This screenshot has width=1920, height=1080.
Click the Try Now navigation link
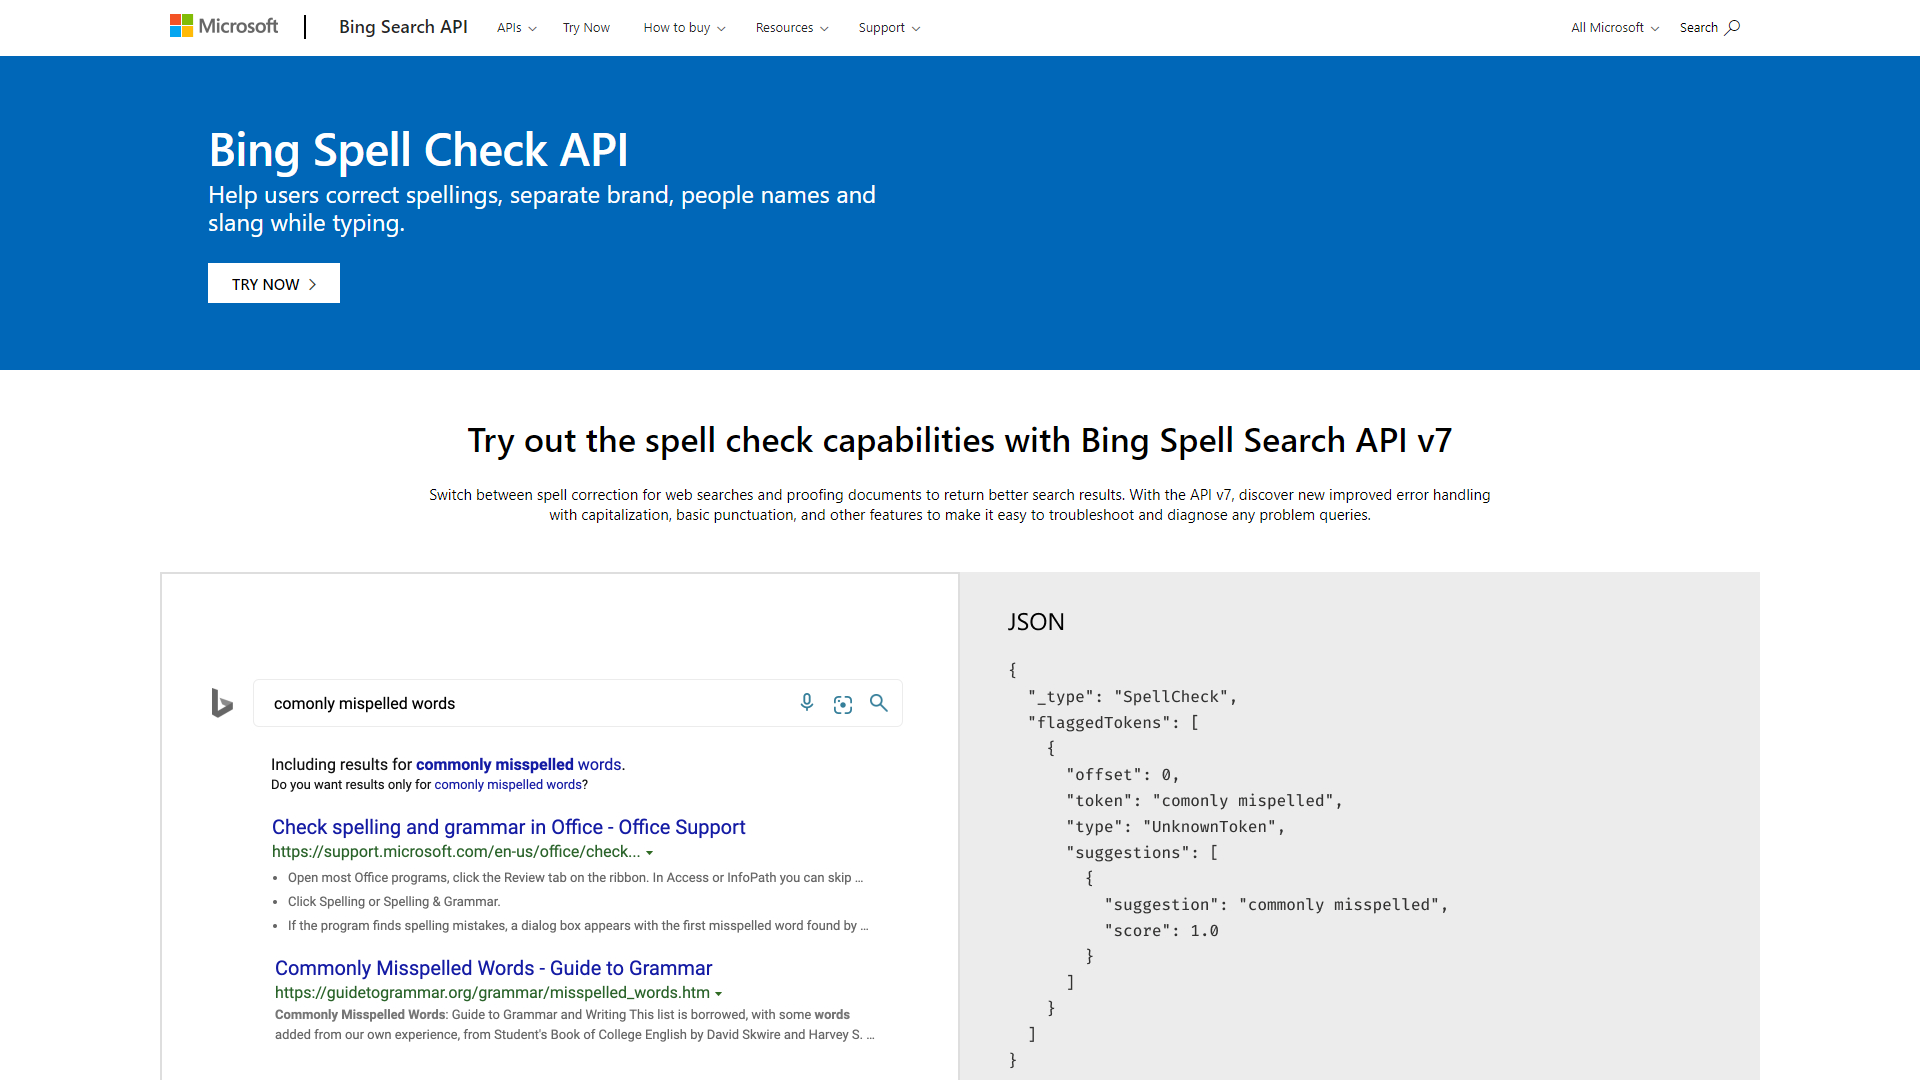[x=585, y=28]
